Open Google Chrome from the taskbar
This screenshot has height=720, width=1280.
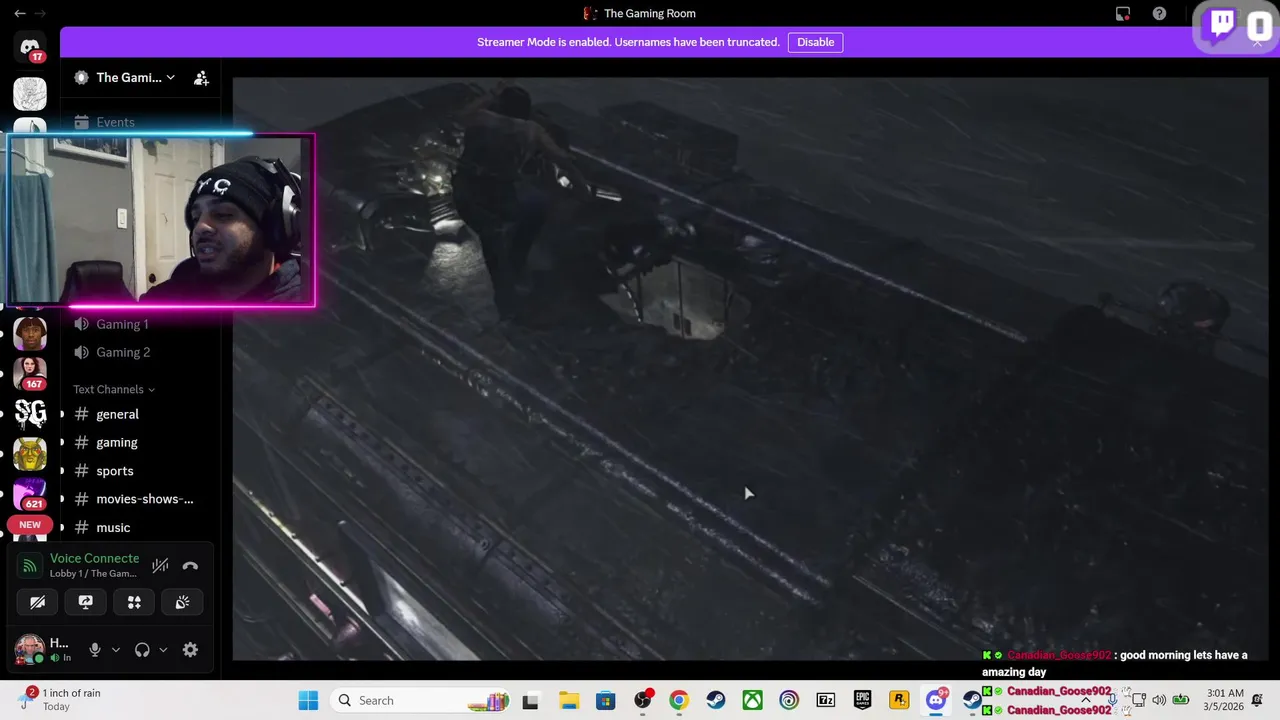(x=679, y=700)
